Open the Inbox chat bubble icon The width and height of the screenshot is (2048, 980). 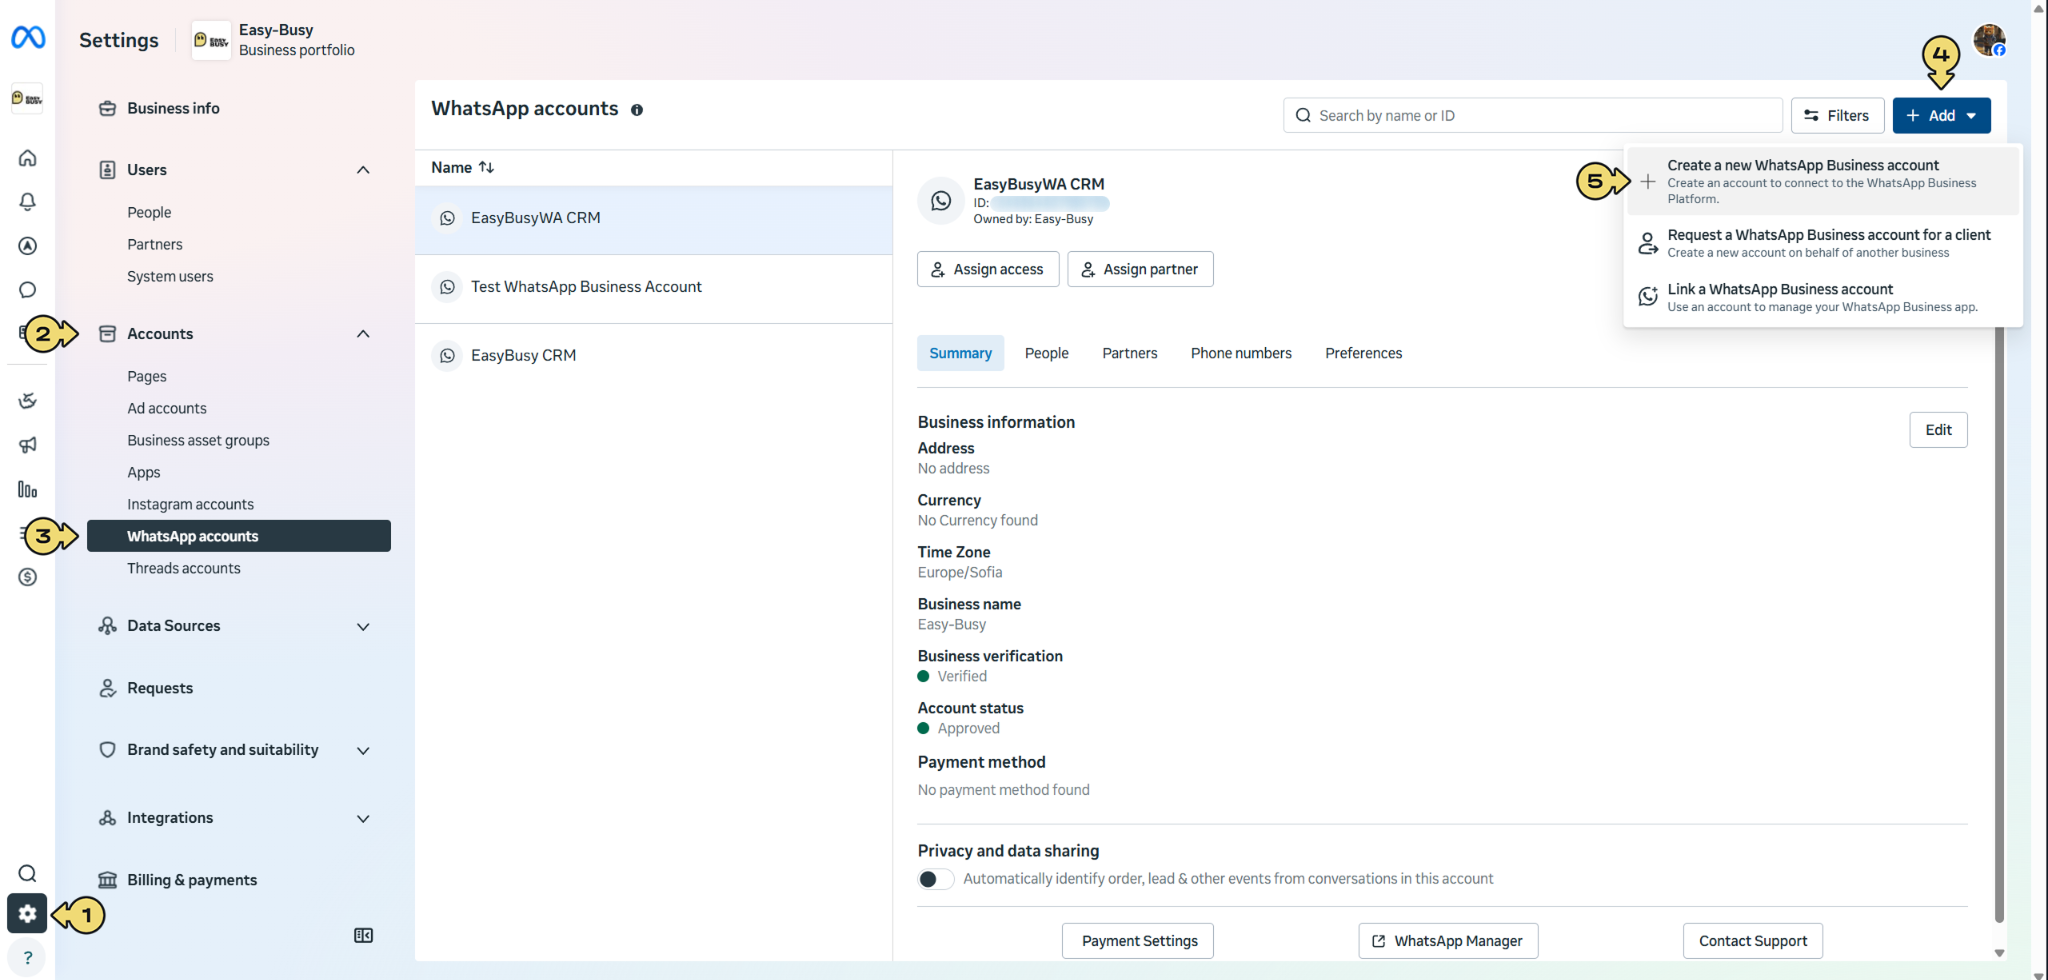pos(28,290)
